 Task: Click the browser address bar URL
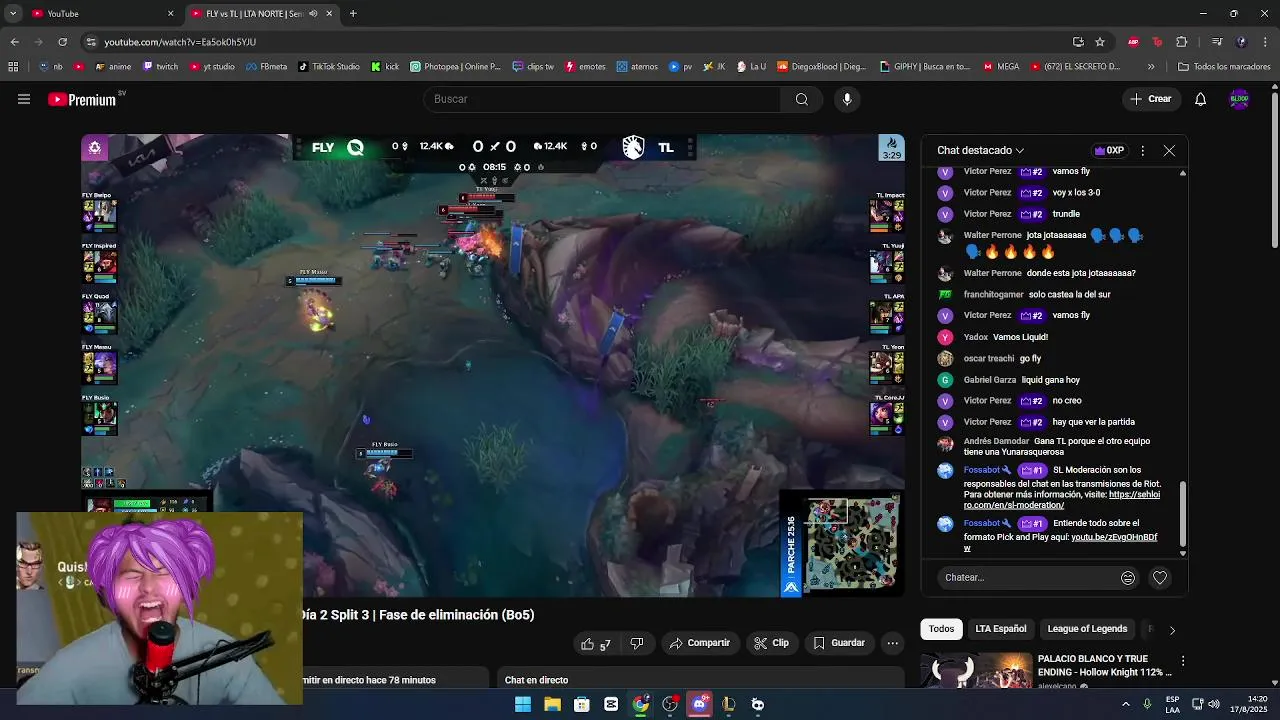point(180,42)
